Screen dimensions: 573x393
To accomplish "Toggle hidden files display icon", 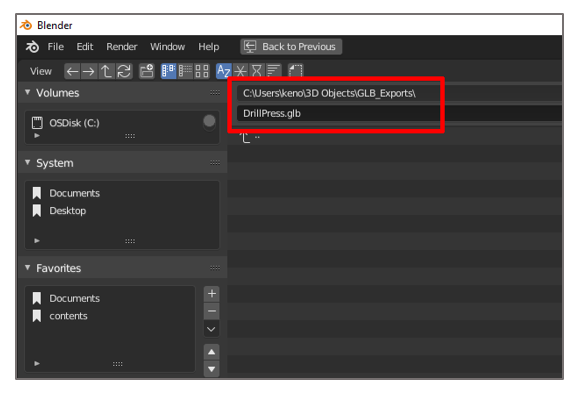I will [x=296, y=71].
